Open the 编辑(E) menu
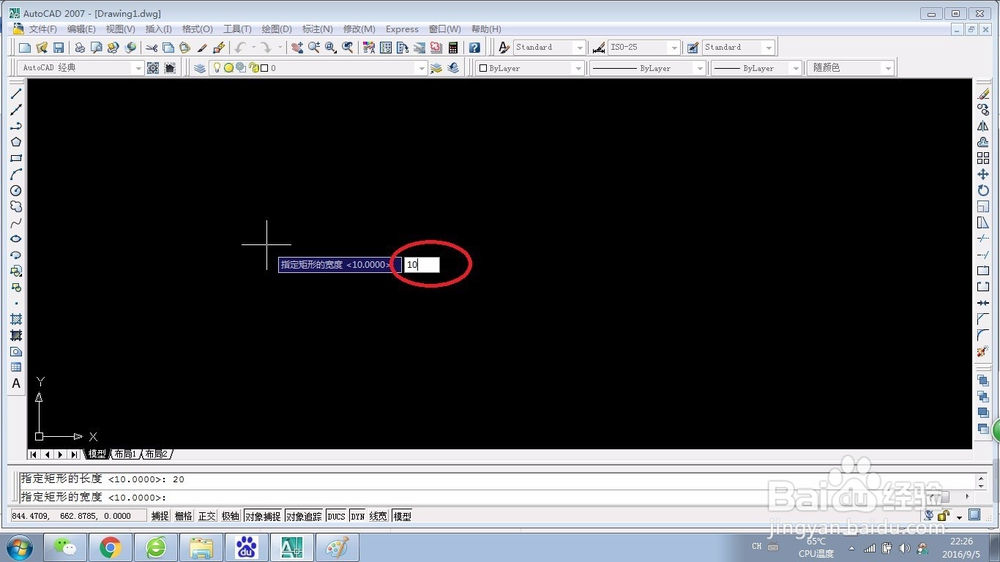Screen dimensions: 1000x562 coord(81,29)
